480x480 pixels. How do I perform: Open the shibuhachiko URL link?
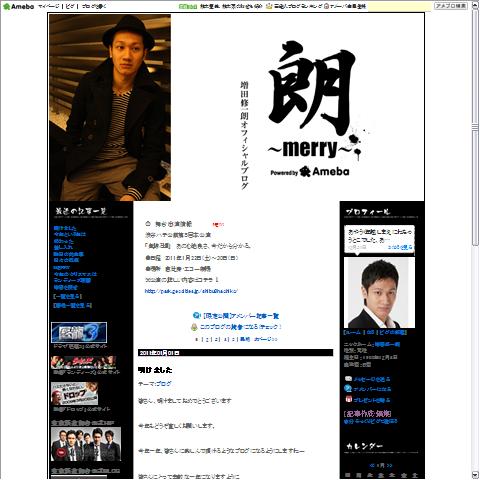pyautogui.click(x=192, y=291)
